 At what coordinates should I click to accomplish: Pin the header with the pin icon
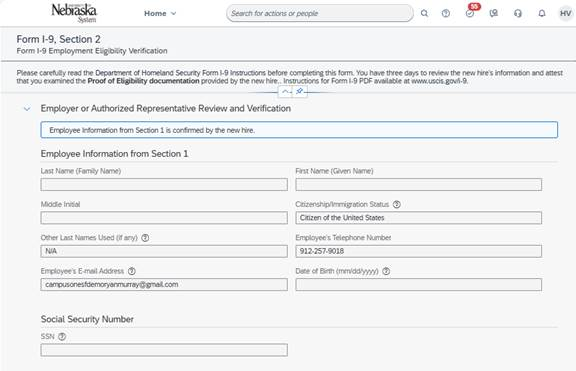(300, 91)
